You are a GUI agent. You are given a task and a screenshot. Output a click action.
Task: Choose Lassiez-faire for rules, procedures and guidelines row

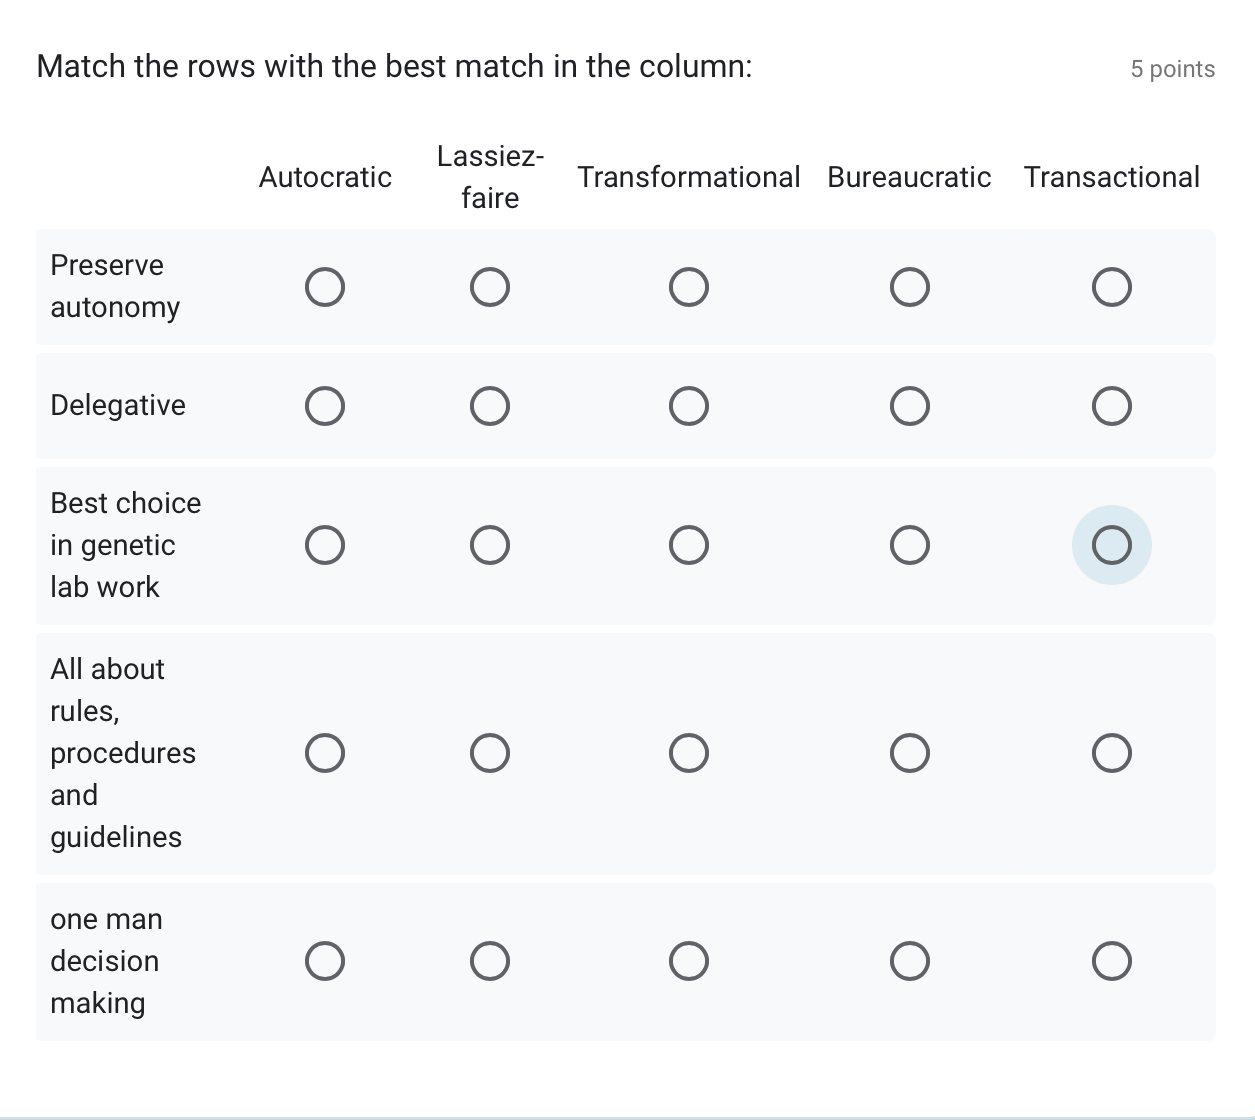490,752
